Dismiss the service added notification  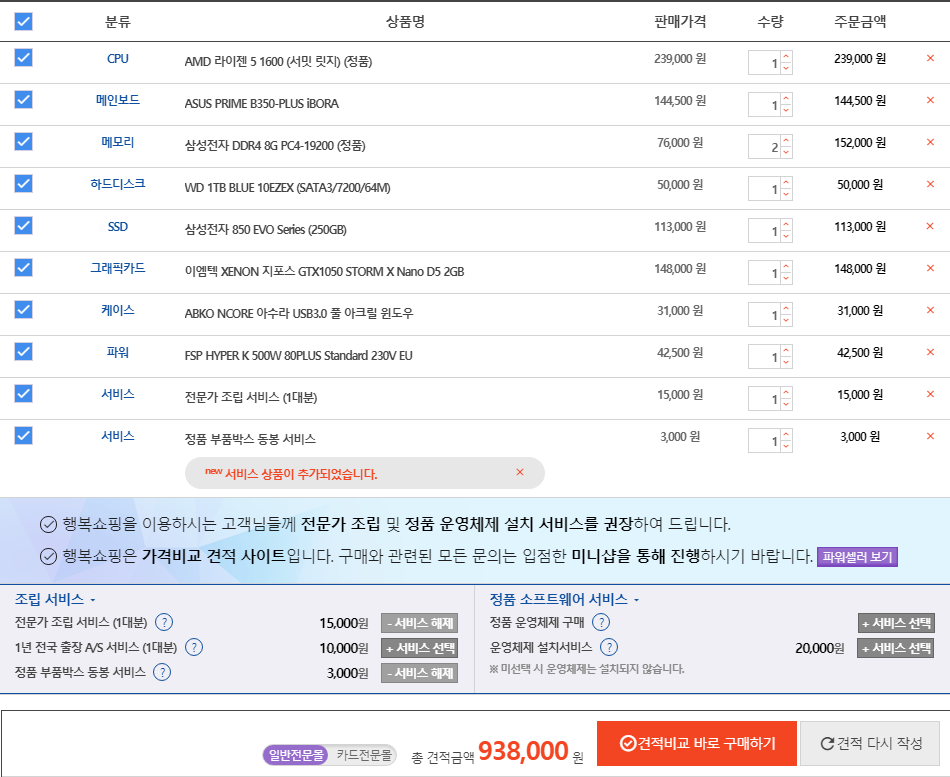click(x=519, y=472)
